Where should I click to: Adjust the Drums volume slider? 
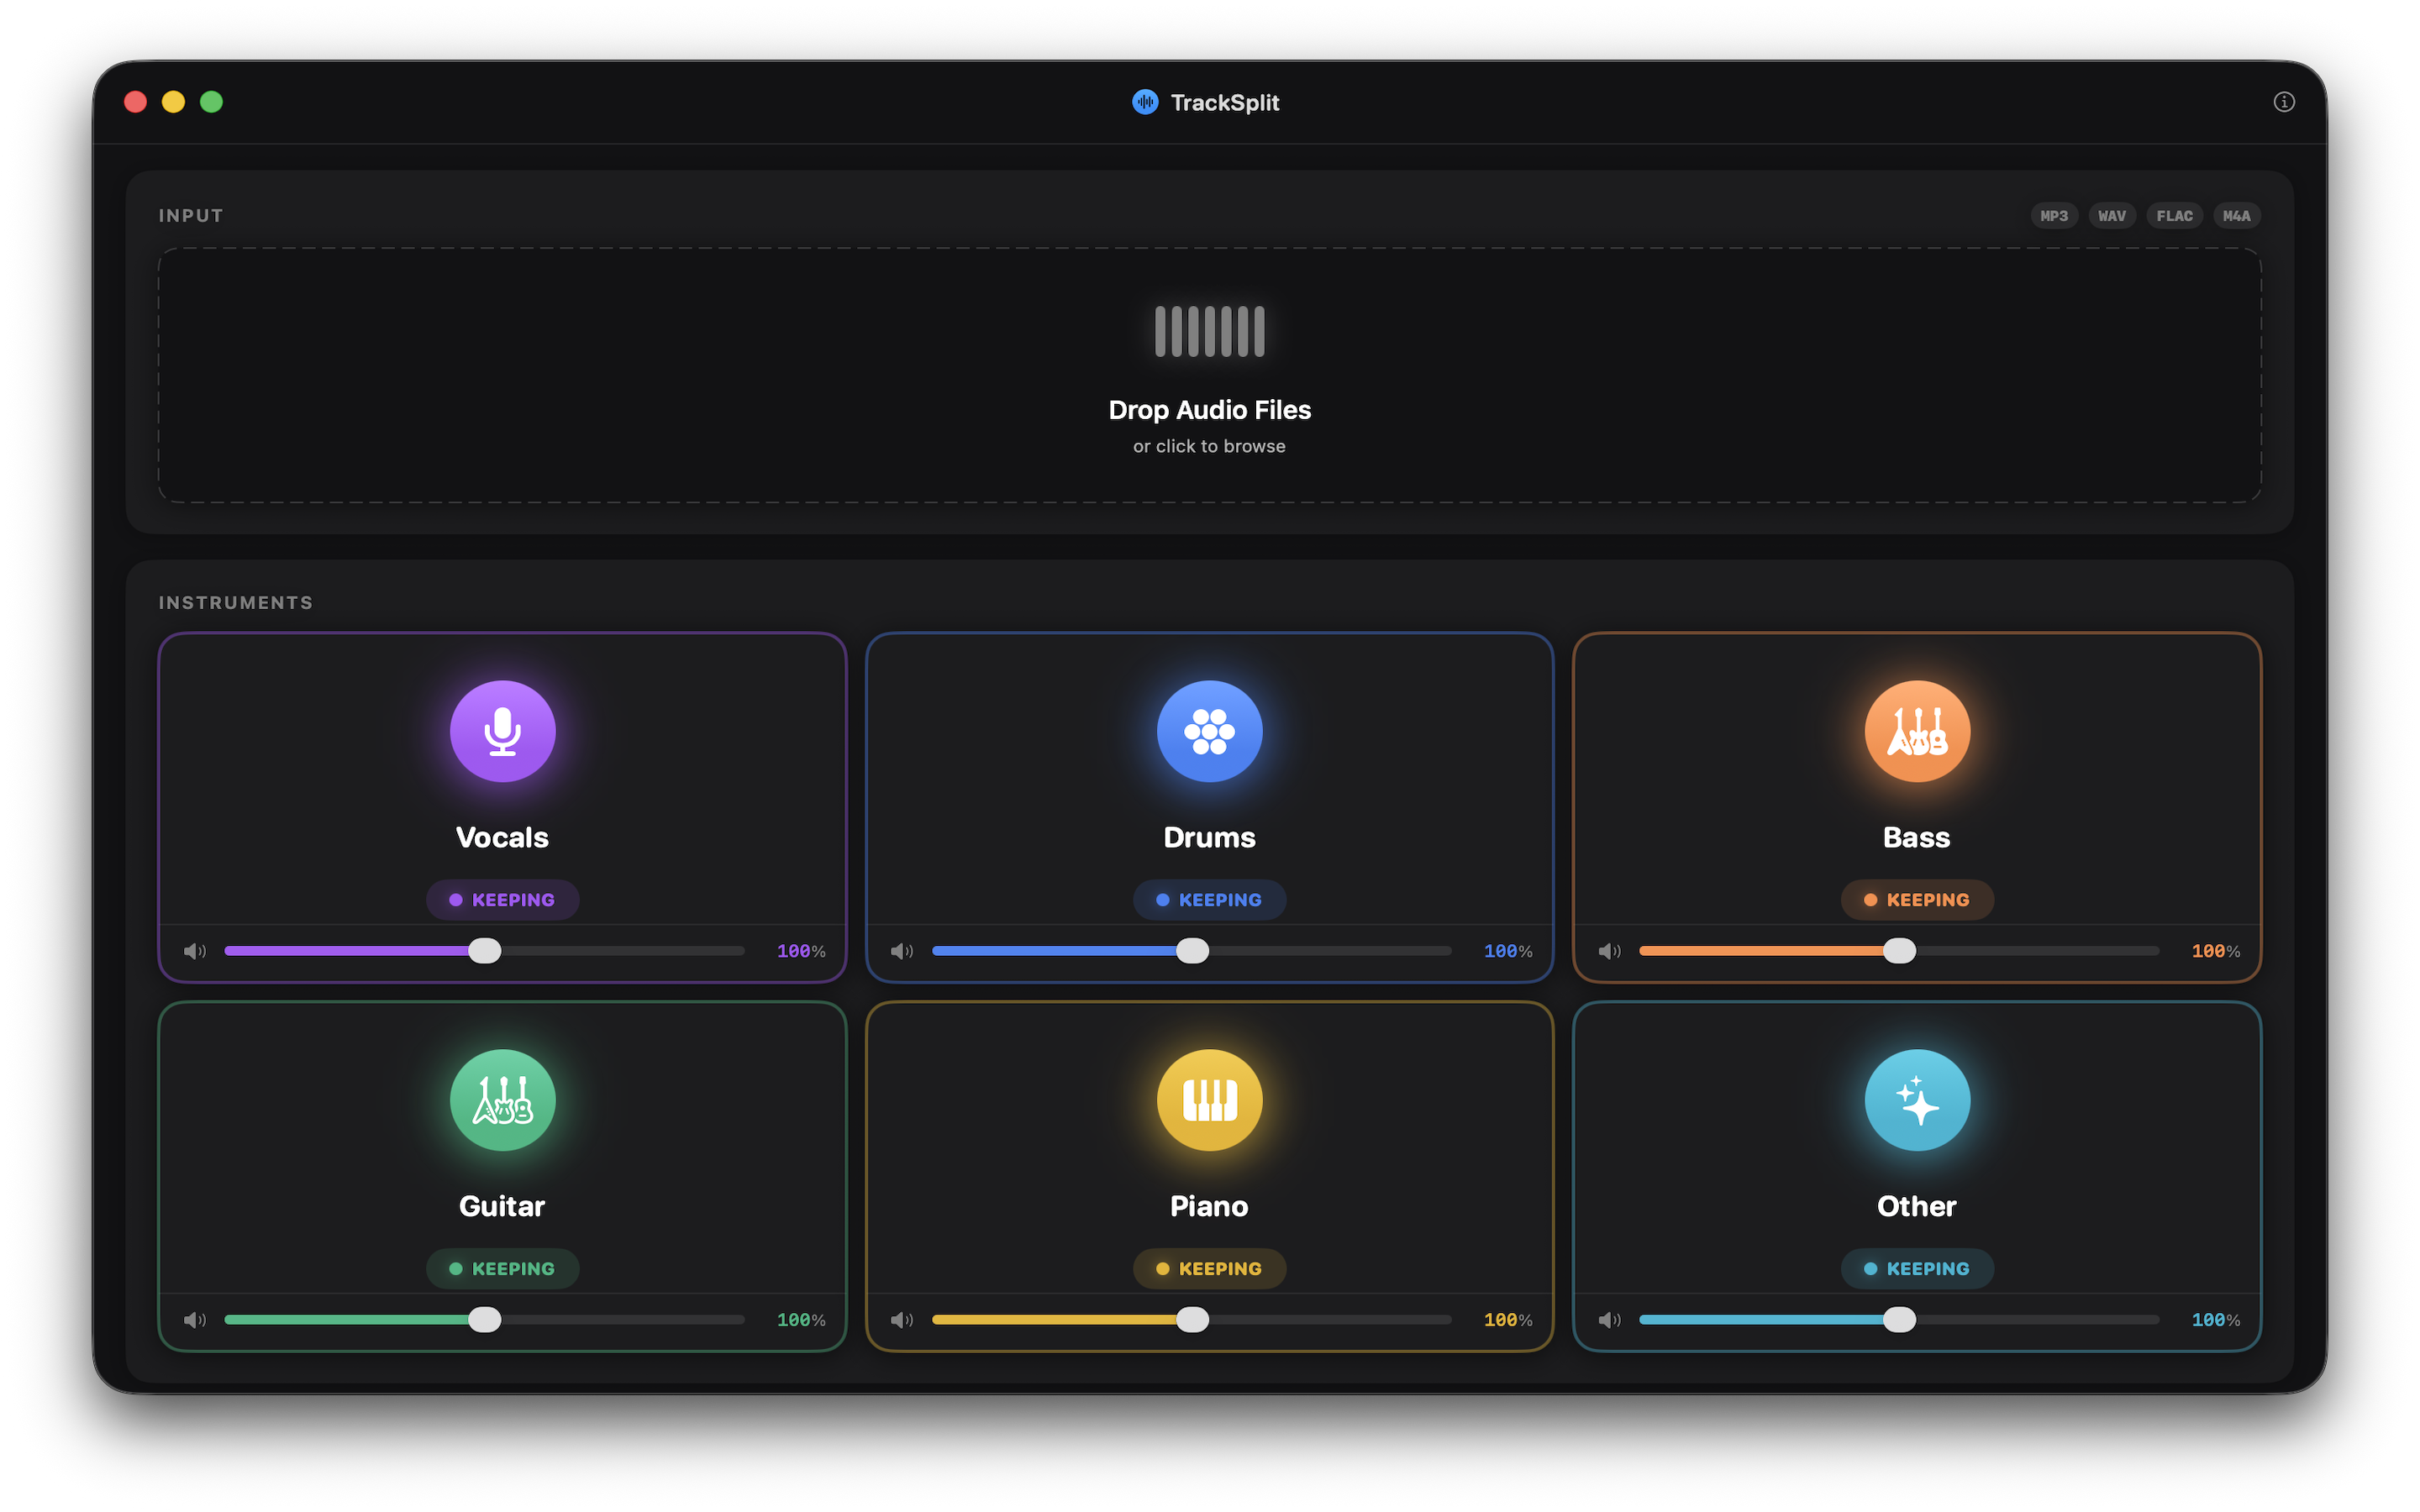1192,951
